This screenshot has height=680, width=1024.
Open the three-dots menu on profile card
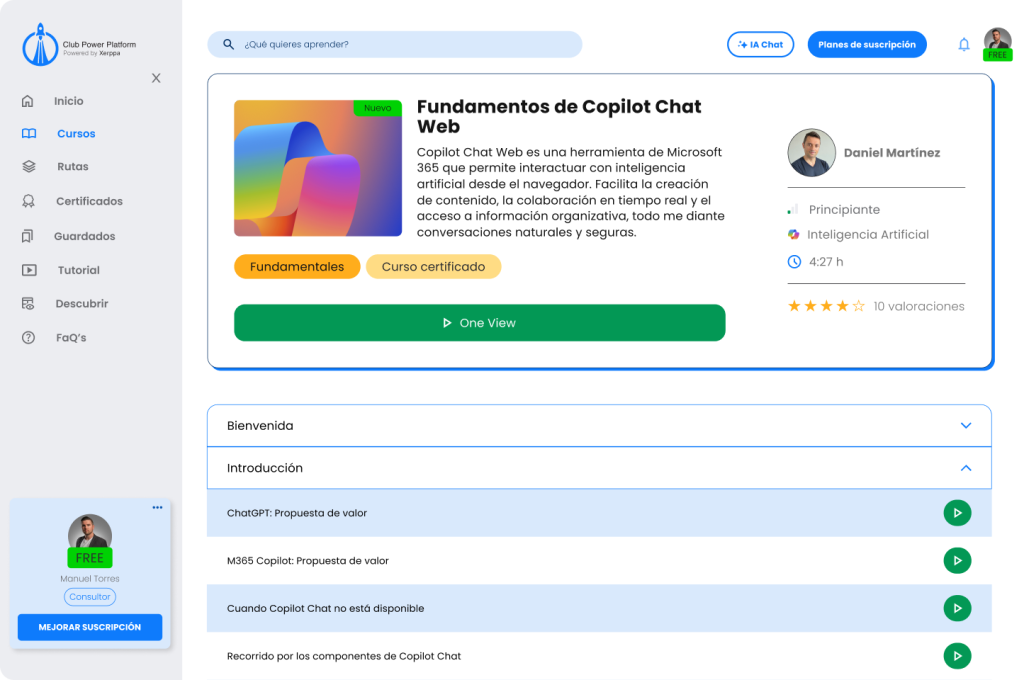pyautogui.click(x=157, y=508)
